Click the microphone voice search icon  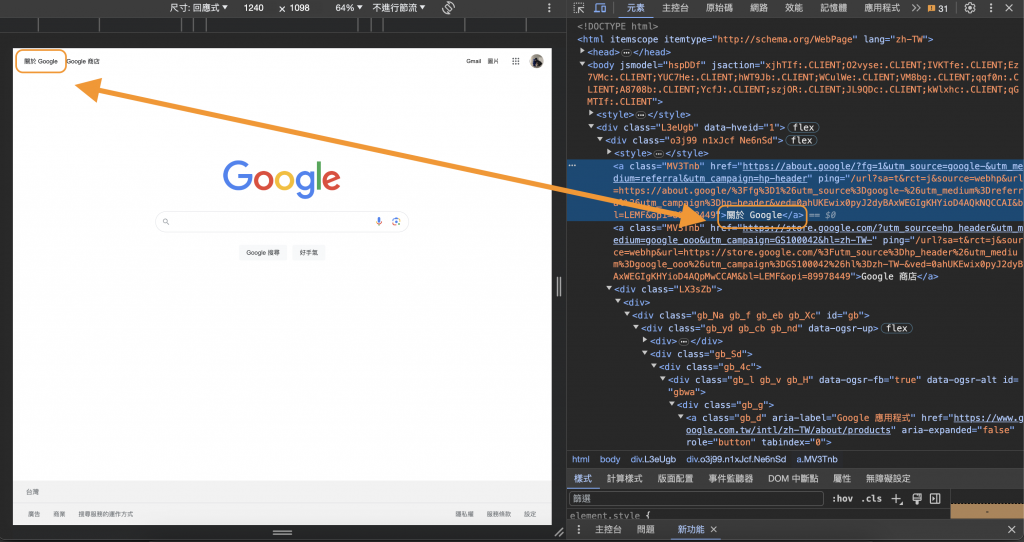(x=379, y=221)
